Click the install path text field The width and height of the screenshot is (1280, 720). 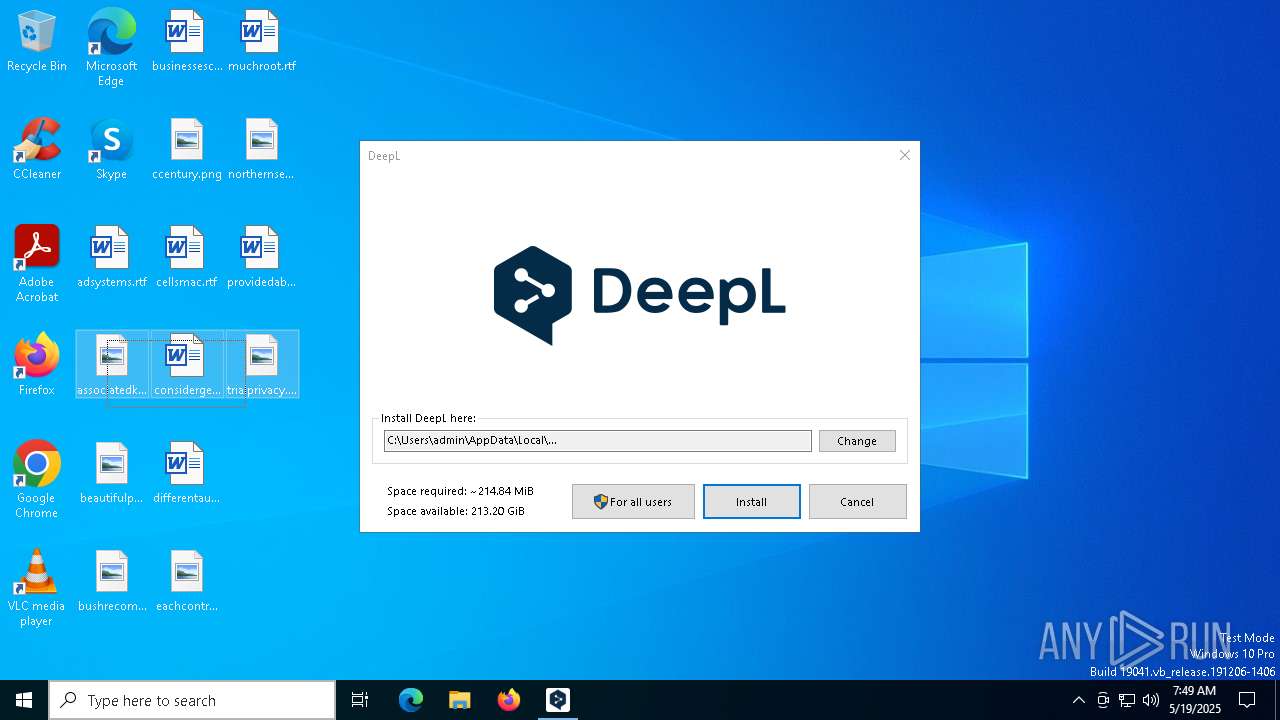tap(597, 441)
